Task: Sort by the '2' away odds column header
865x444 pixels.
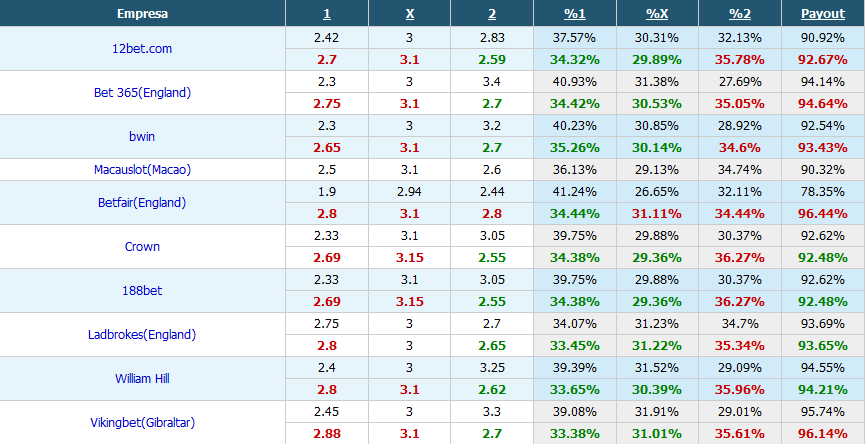Action: click(x=492, y=14)
